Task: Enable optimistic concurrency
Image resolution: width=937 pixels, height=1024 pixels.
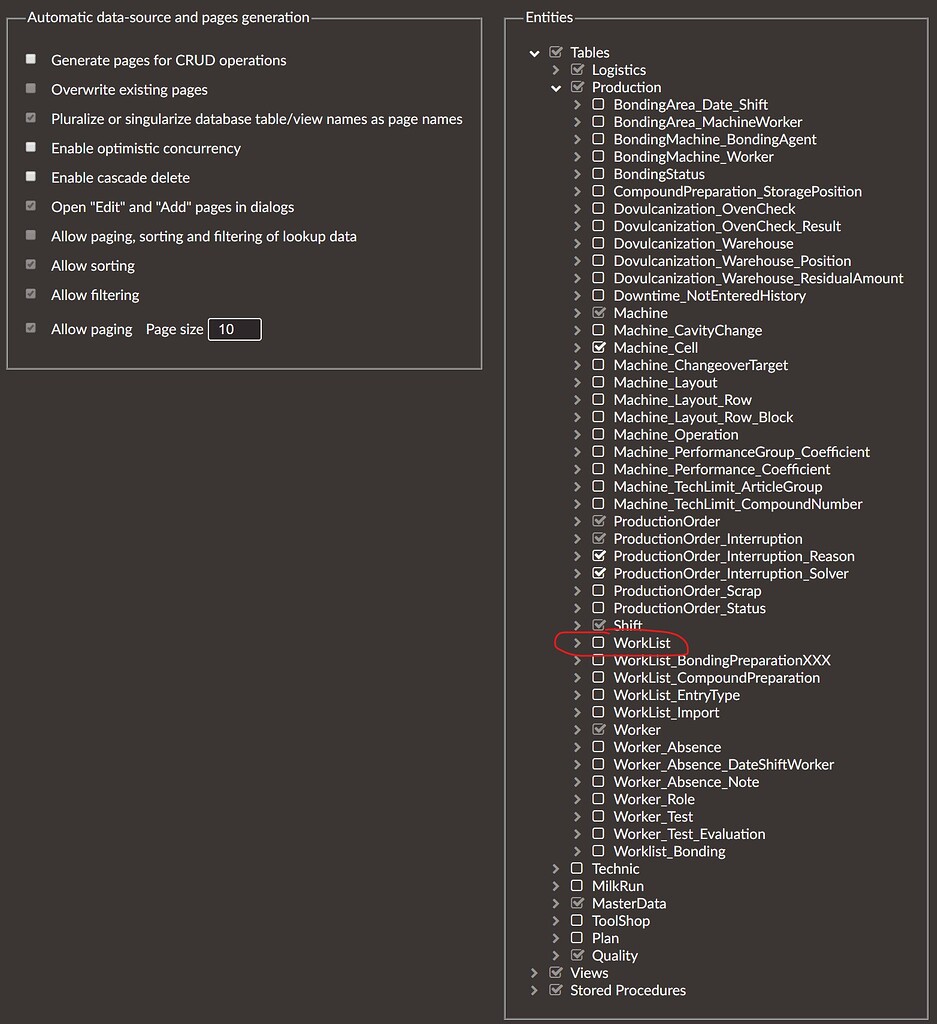Action: tap(31, 148)
